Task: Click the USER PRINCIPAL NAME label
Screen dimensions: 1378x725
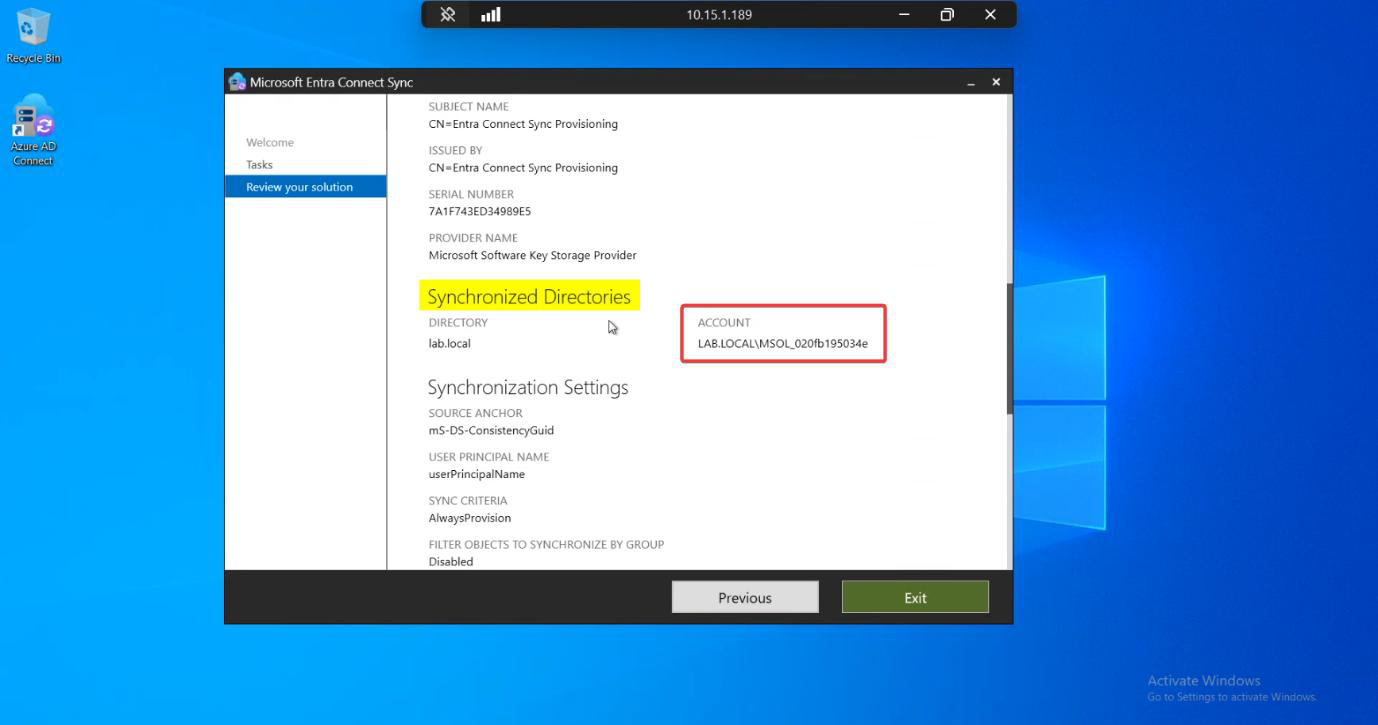Action: coord(489,457)
